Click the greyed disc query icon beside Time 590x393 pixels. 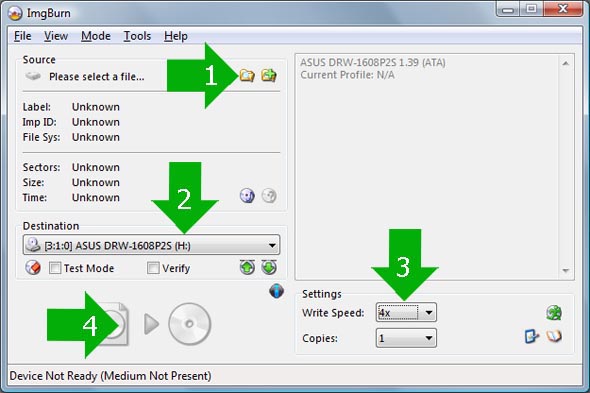269,196
